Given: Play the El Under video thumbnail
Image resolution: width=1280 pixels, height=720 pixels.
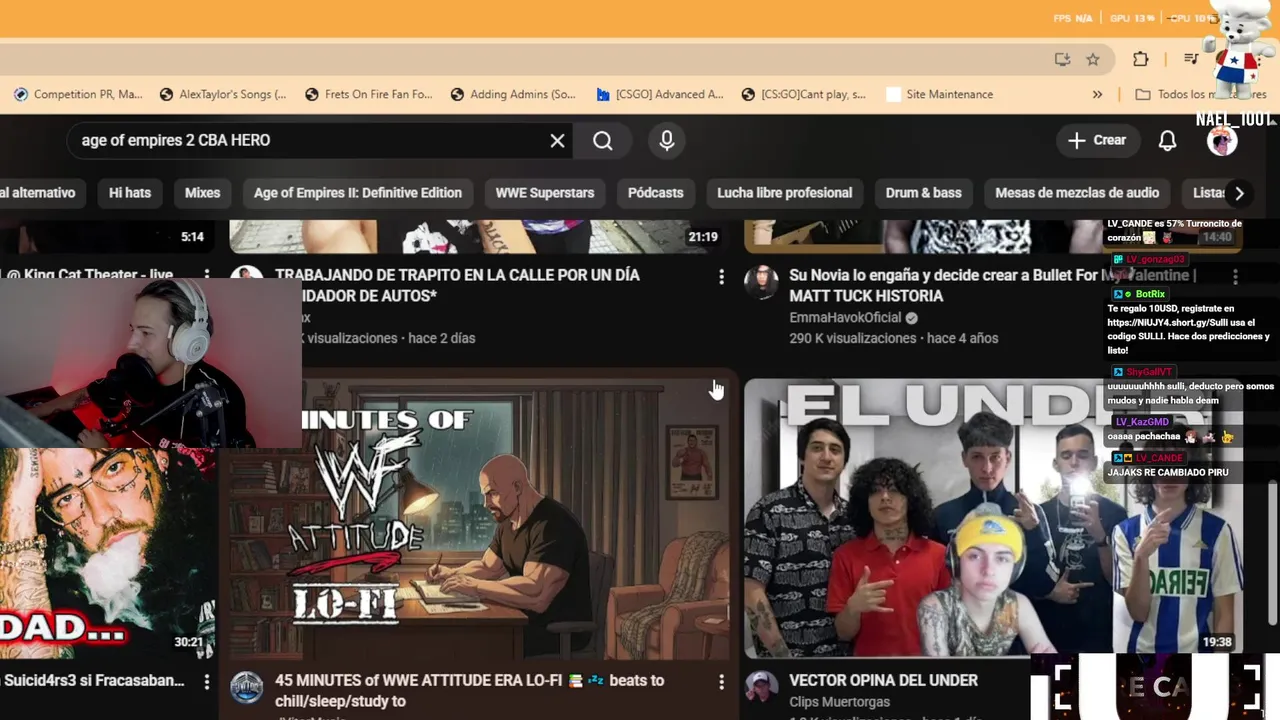Looking at the screenshot, I should coord(995,518).
